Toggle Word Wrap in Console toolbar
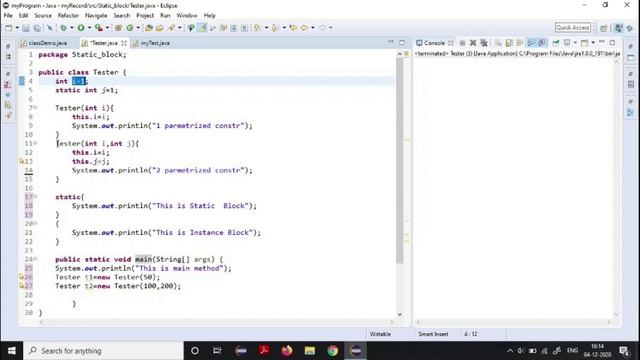Screen dimensions: 640x360 tap(520, 43)
